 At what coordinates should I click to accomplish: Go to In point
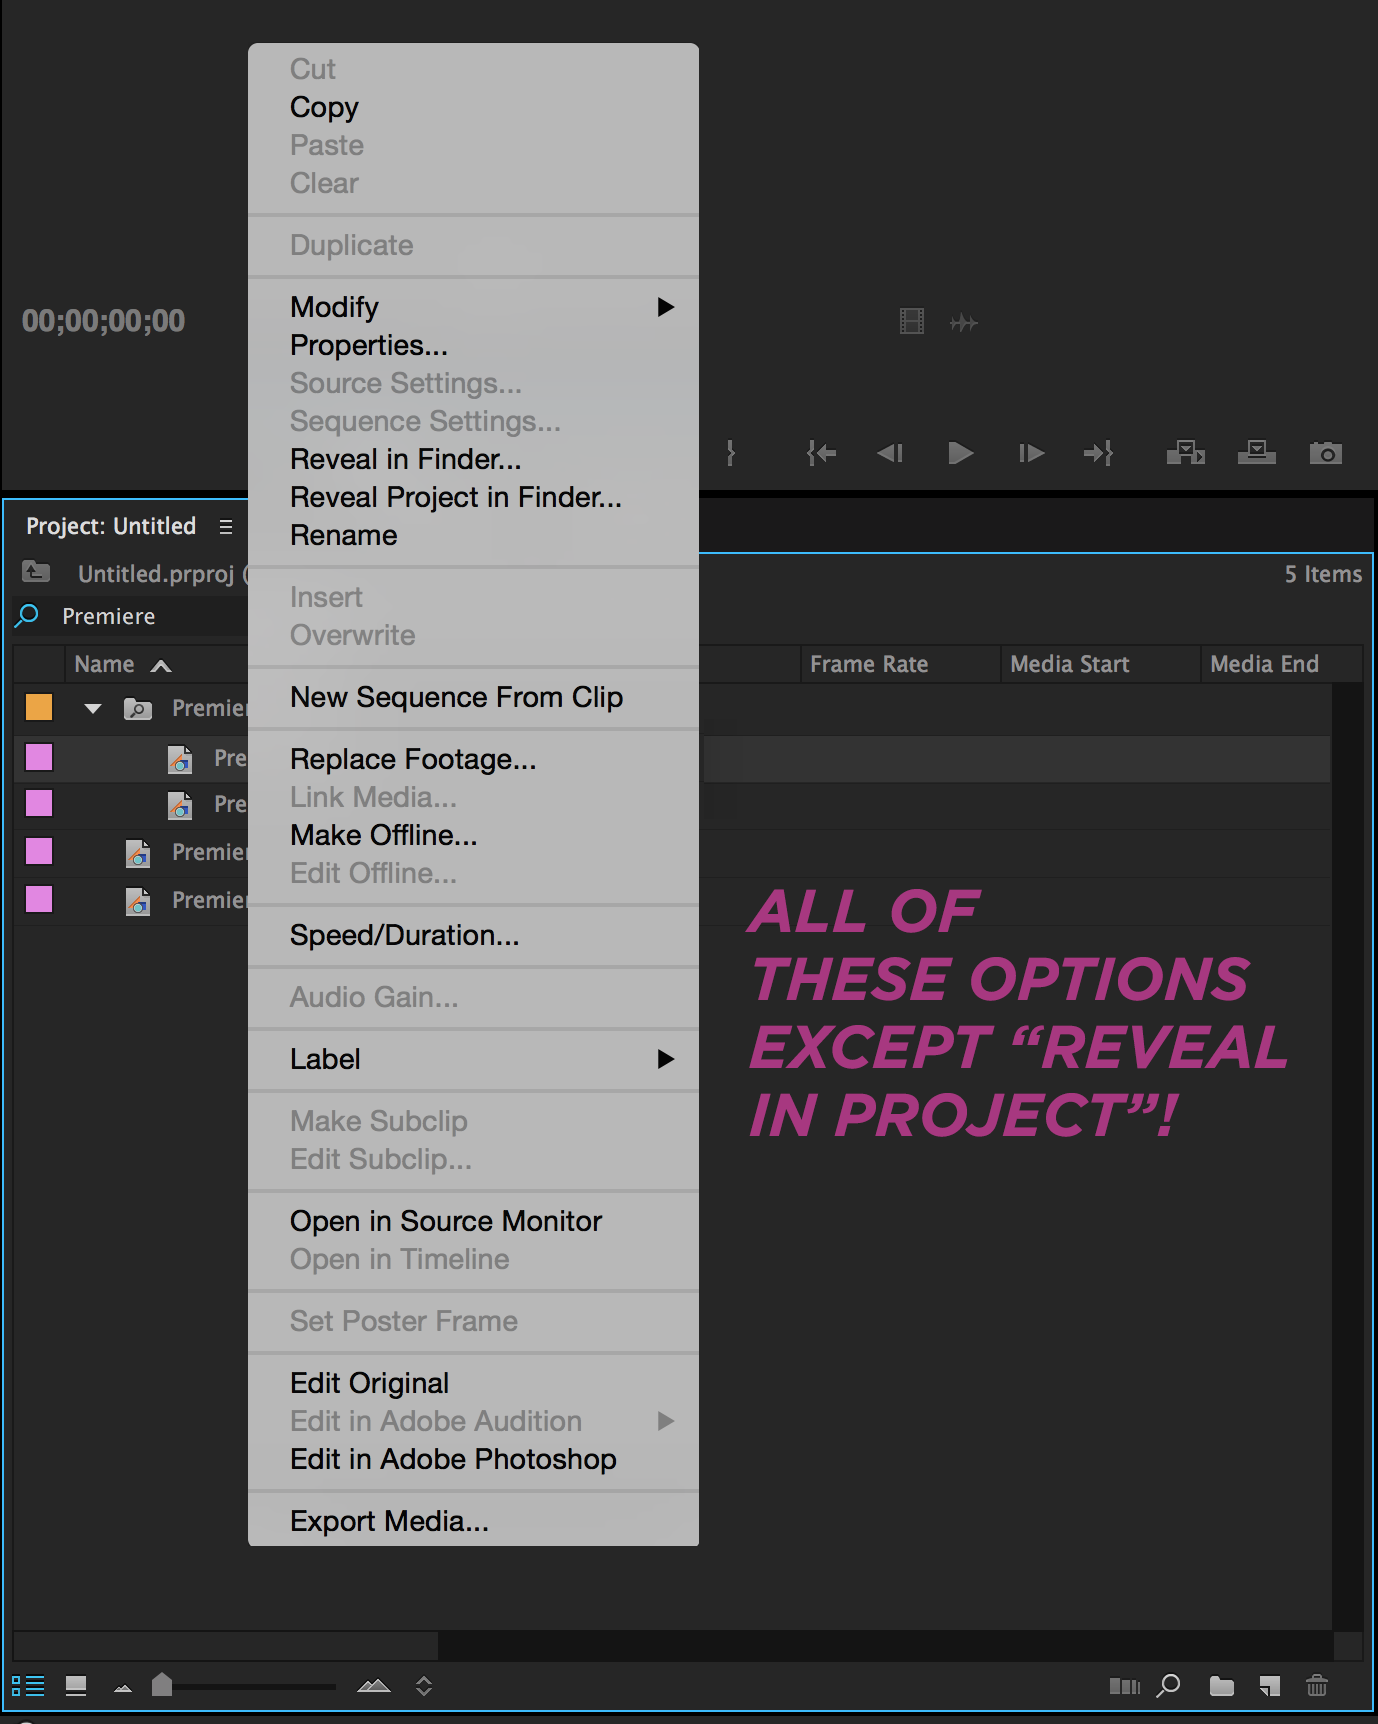pyautogui.click(x=821, y=453)
